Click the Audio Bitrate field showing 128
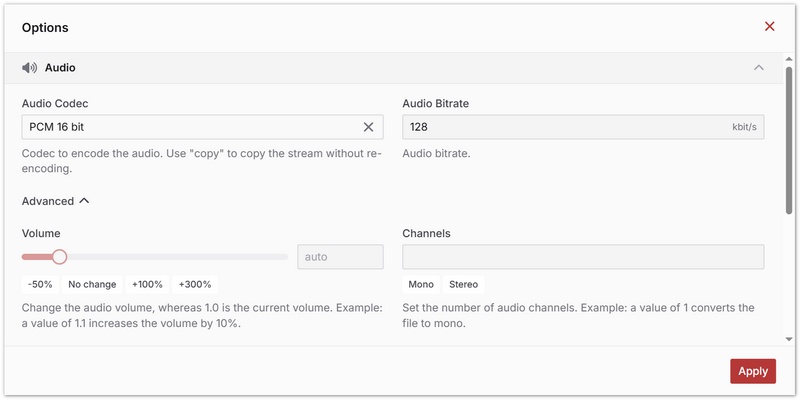 (x=583, y=127)
